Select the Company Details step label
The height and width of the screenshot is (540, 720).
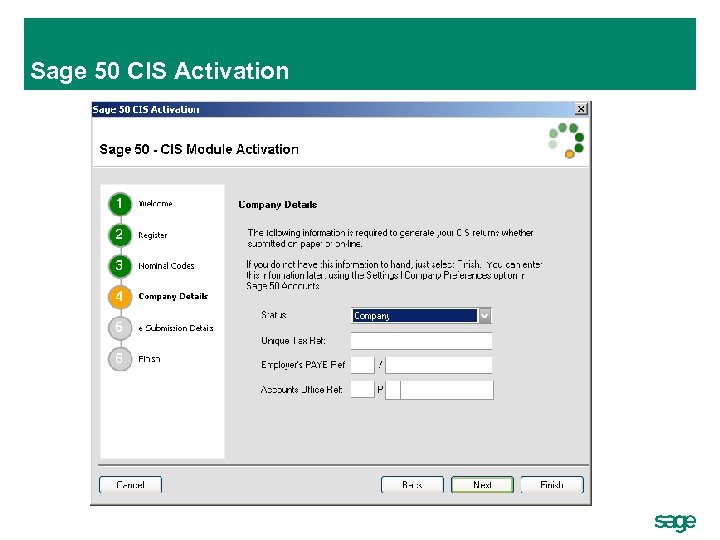coord(173,296)
